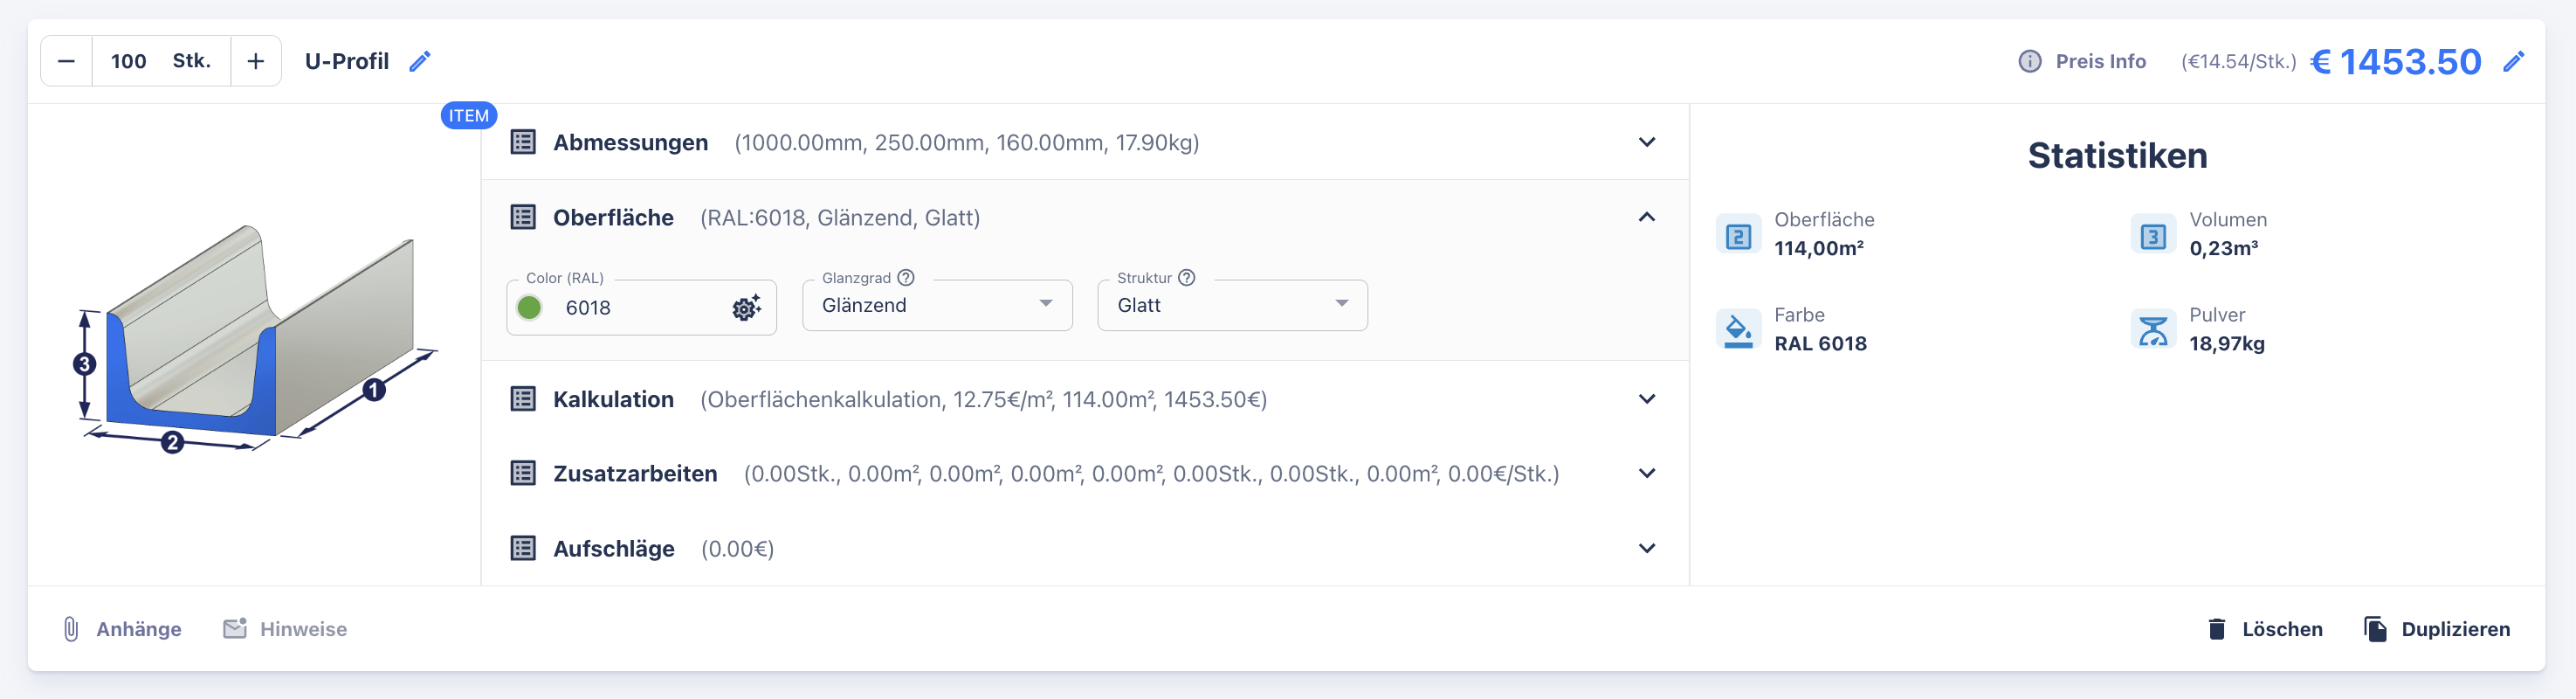This screenshot has height=699, width=2576.
Task: Click the U-Profil 3D preview image
Action: (x=255, y=340)
